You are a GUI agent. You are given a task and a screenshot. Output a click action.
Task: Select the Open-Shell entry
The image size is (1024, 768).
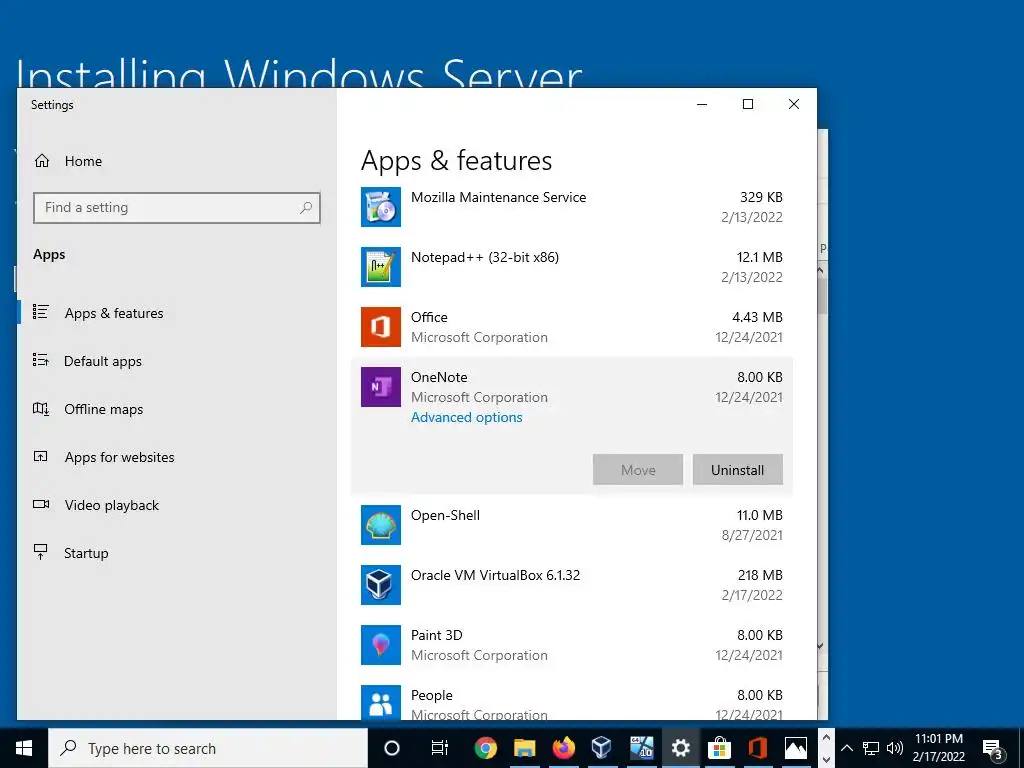pos(571,525)
